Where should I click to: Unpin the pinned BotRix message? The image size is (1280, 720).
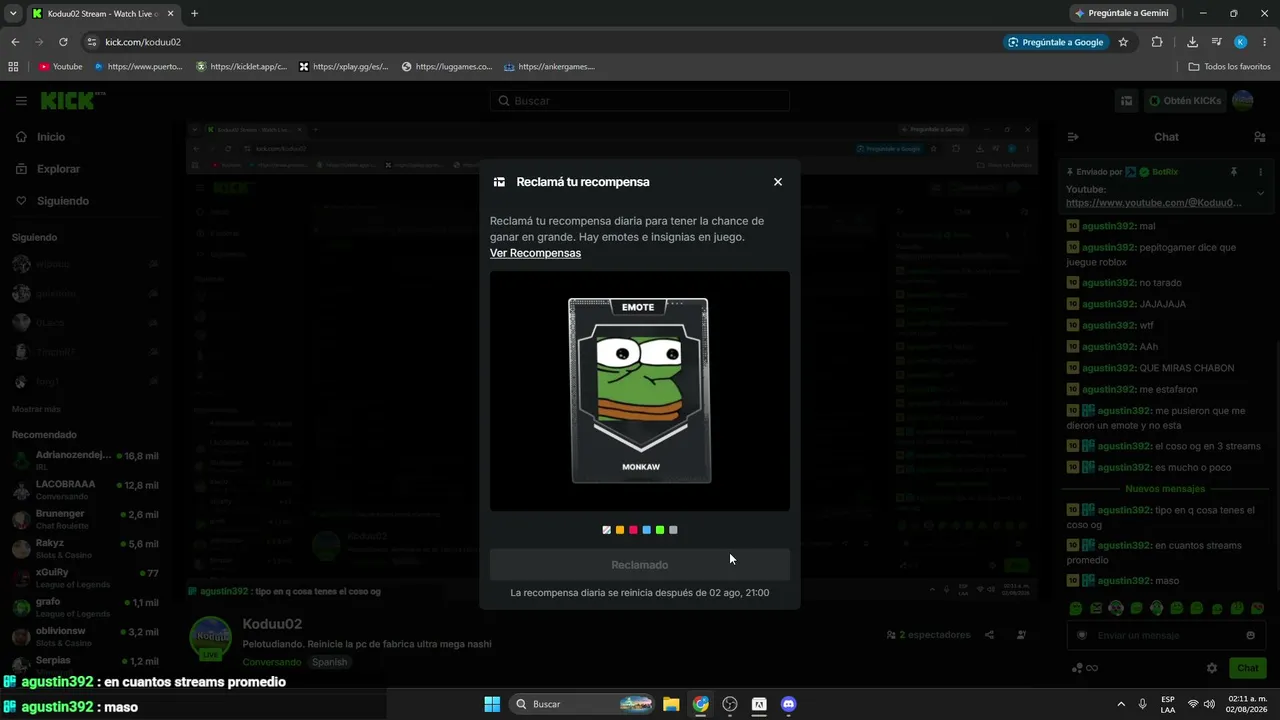(x=1234, y=172)
